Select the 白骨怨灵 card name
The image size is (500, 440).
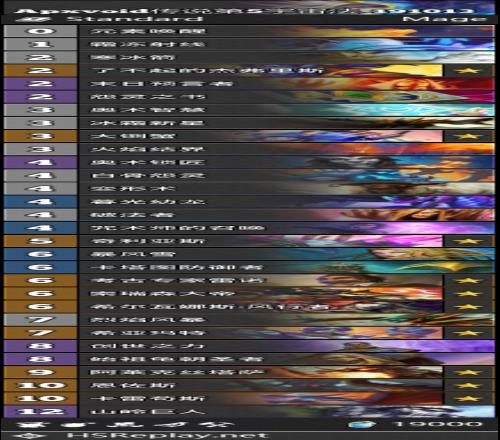coord(148,175)
